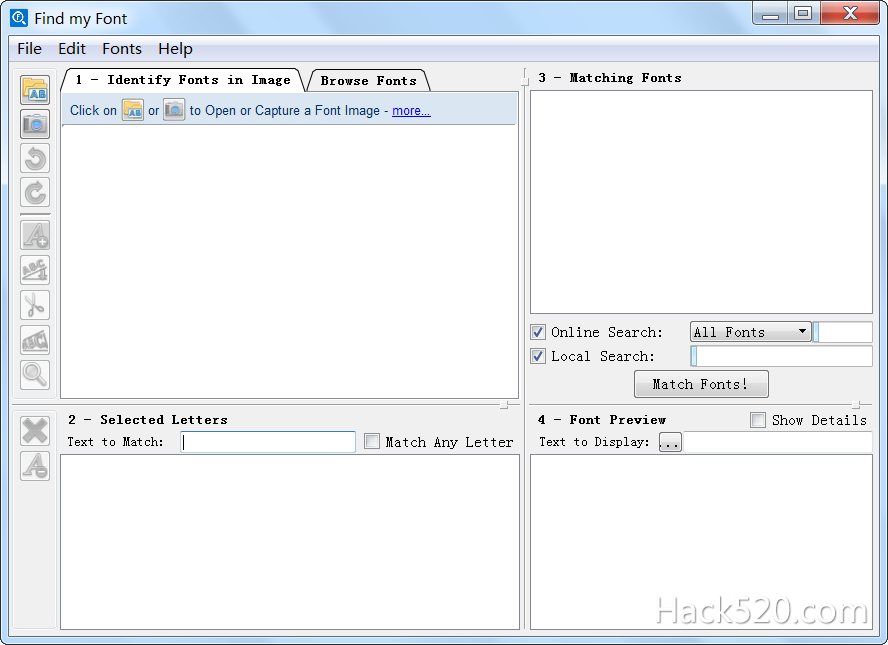This screenshot has height=645, width=888.
Task: Focus the Text to Match input field
Action: 268,442
